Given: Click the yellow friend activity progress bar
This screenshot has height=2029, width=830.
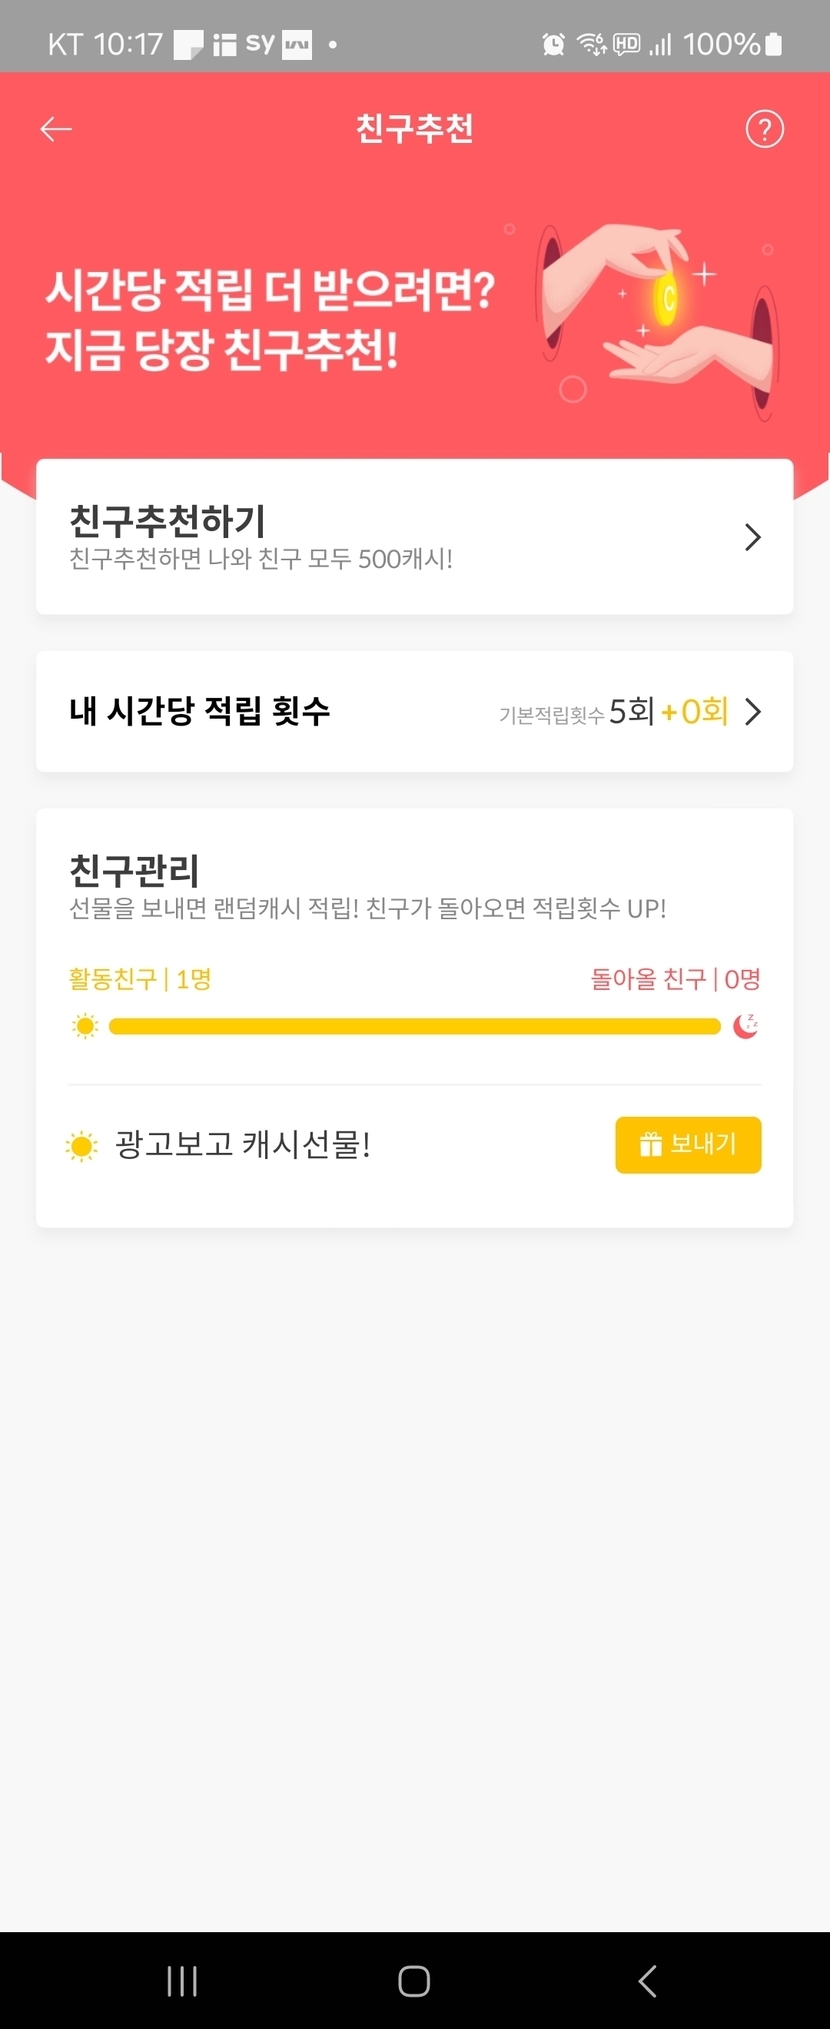Looking at the screenshot, I should pyautogui.click(x=414, y=1026).
